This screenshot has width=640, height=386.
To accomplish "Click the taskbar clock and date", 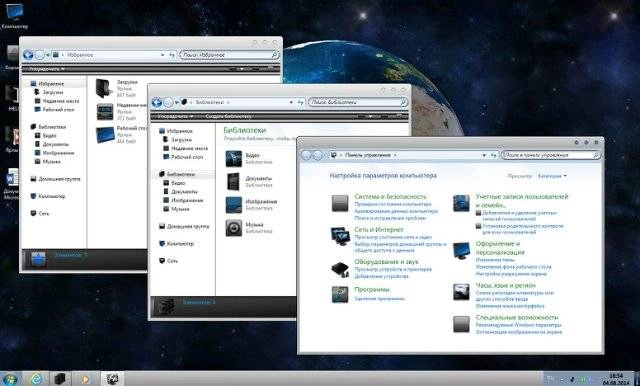I will pos(616,379).
